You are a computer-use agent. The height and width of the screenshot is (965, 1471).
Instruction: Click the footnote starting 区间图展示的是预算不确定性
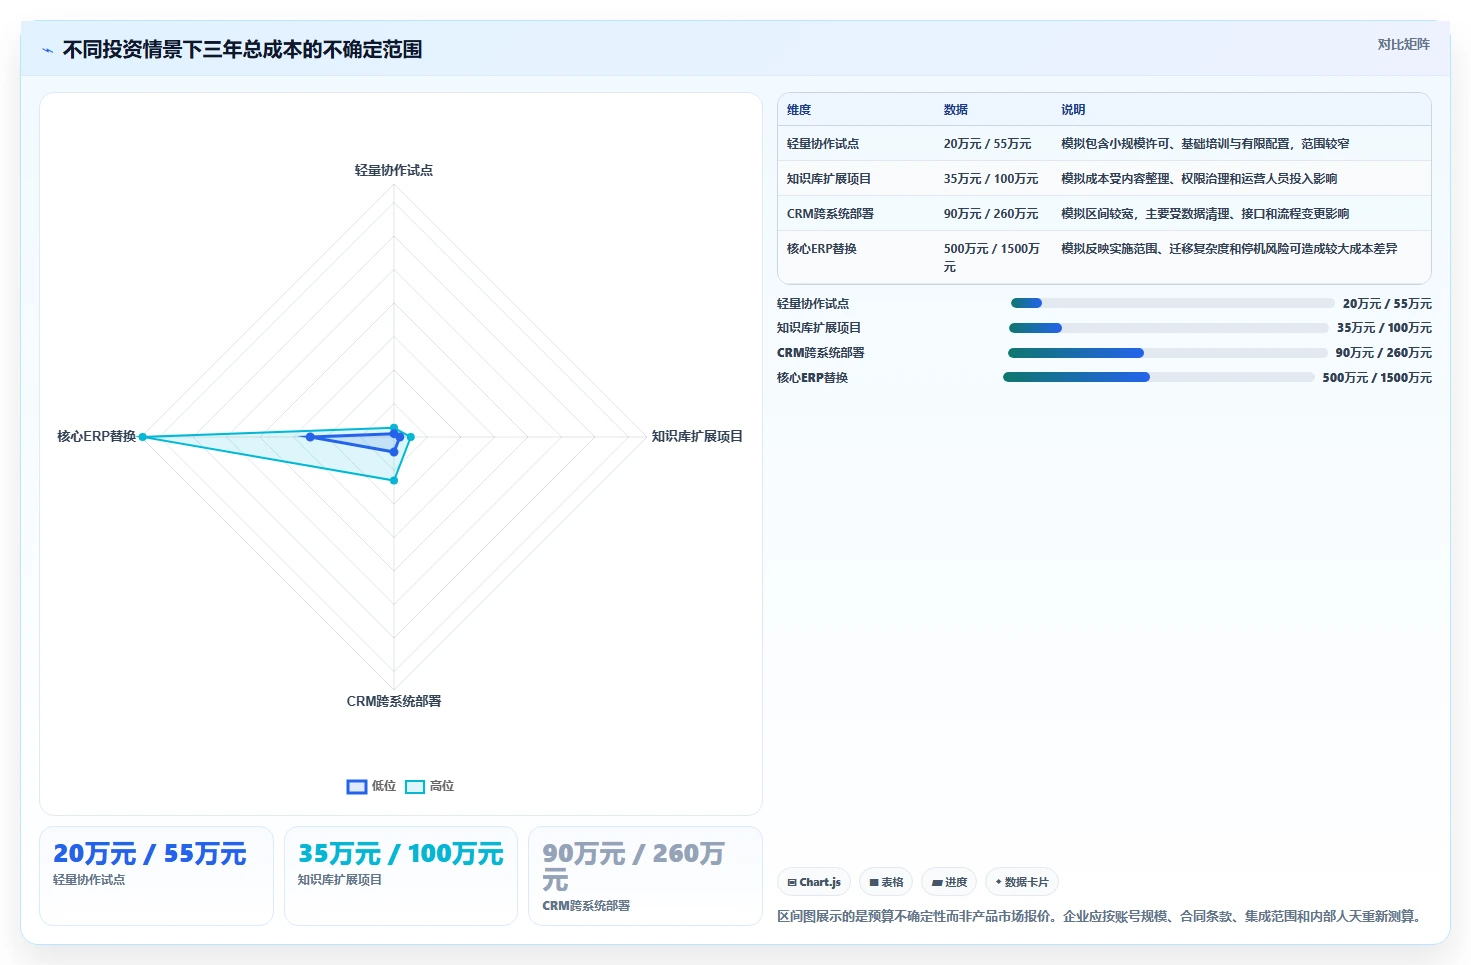pos(1102,916)
